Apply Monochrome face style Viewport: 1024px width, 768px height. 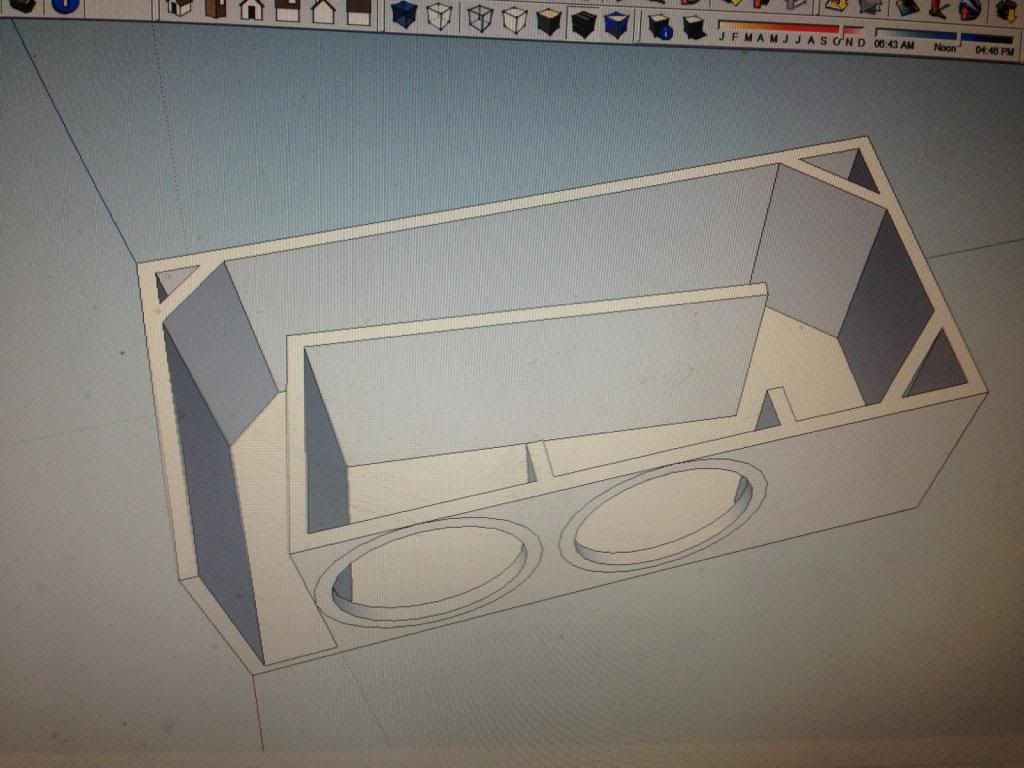point(616,24)
